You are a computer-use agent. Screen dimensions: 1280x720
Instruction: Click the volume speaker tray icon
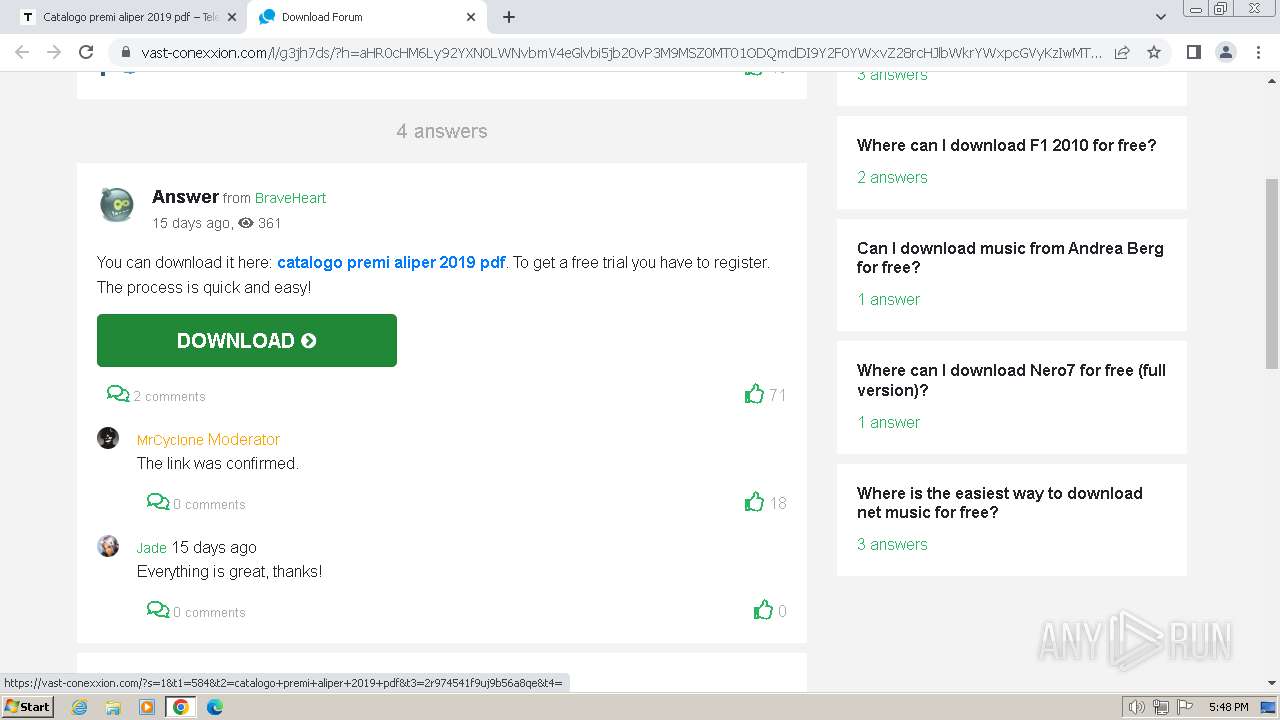(1137, 707)
